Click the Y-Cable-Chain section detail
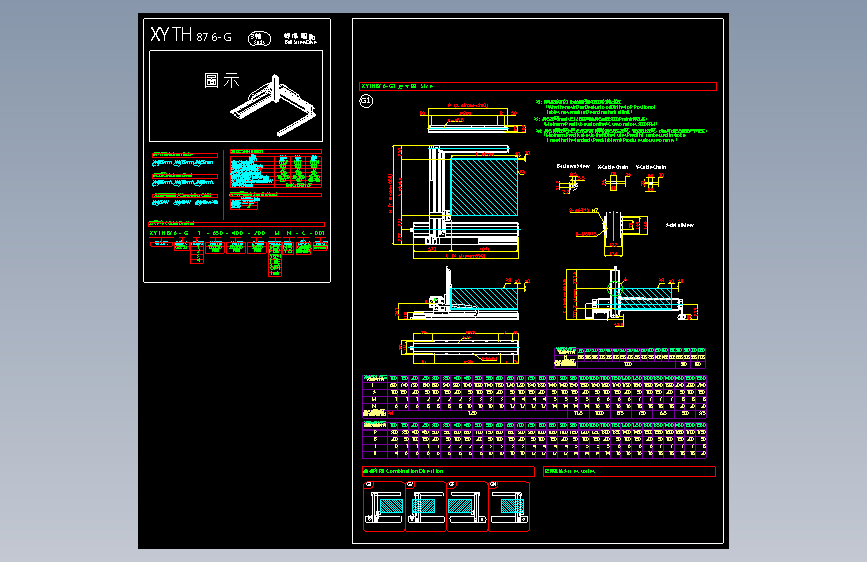 (x=651, y=178)
